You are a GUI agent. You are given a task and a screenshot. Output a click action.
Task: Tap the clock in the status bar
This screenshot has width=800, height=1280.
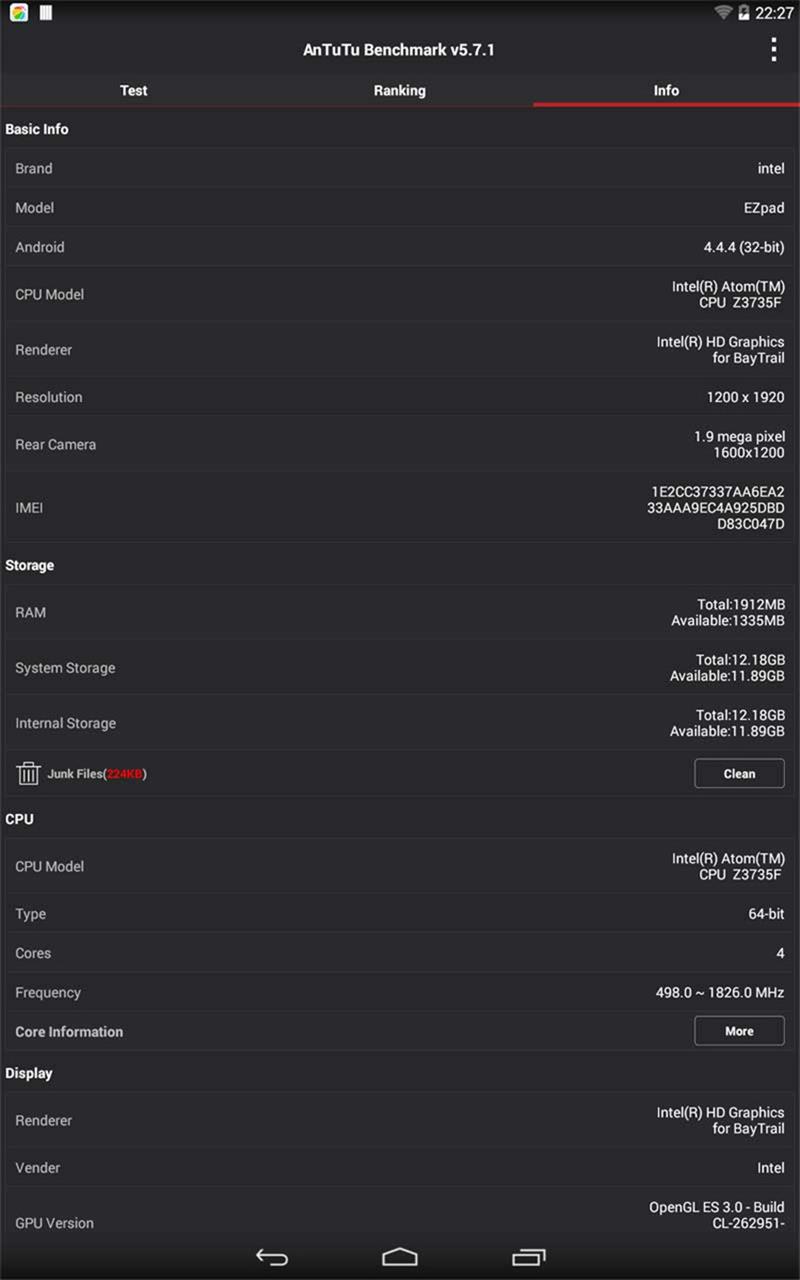coord(774,13)
